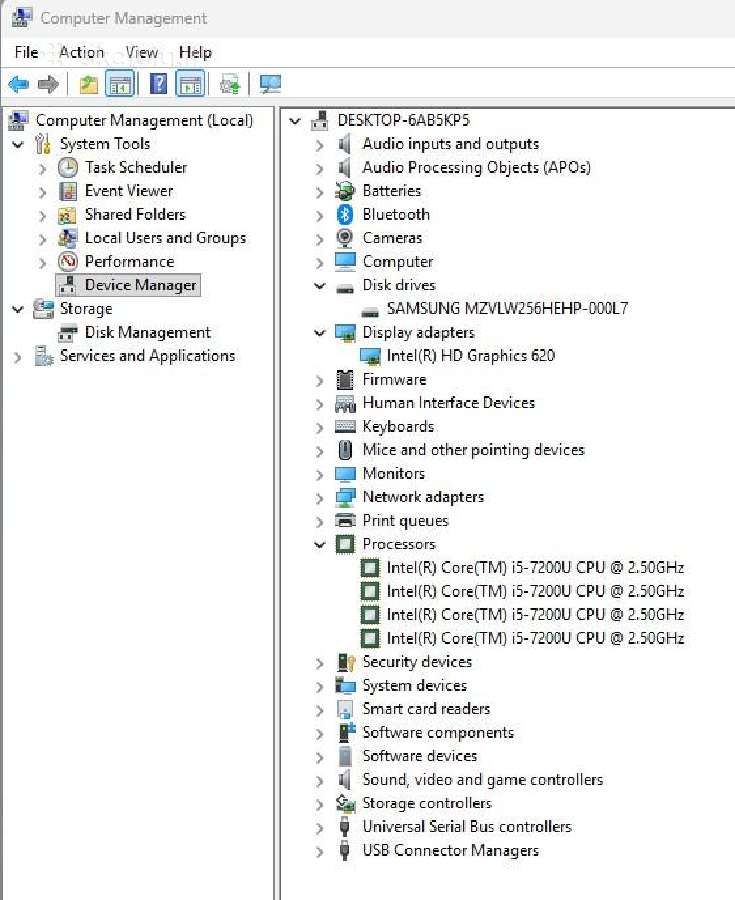Viewport: 735px width, 900px height.
Task: Click the Keyboards category icon
Action: tap(345, 426)
